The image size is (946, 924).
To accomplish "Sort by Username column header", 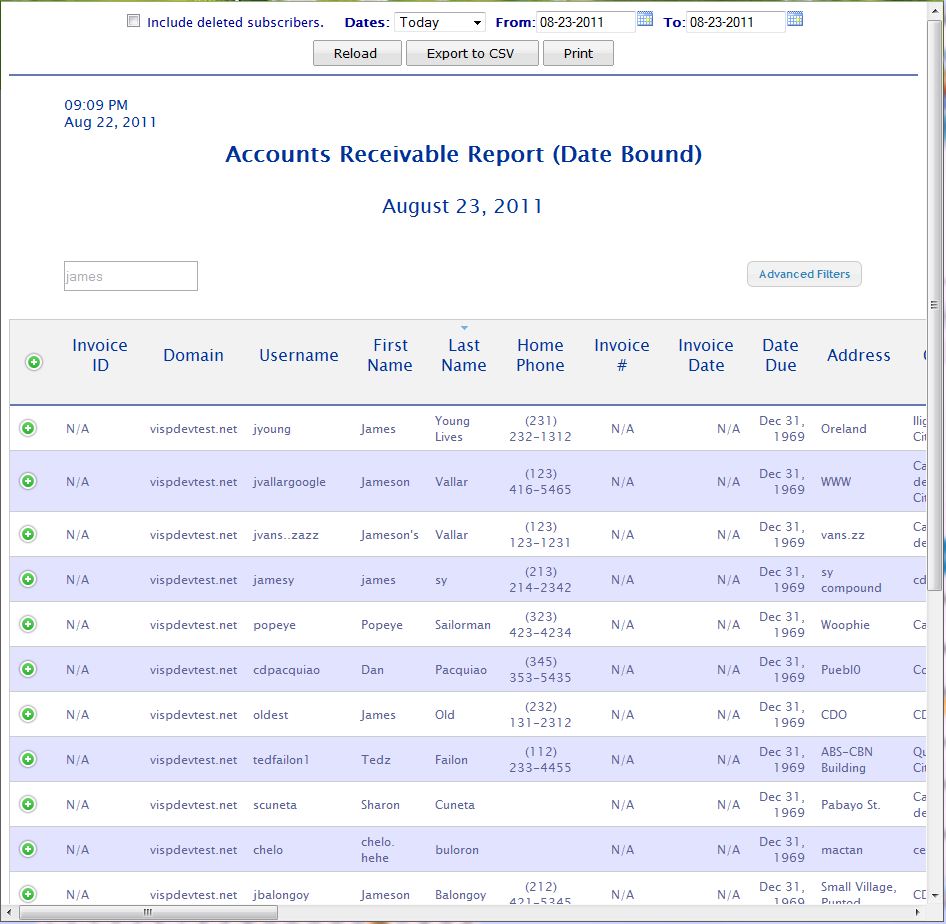I will [x=299, y=355].
